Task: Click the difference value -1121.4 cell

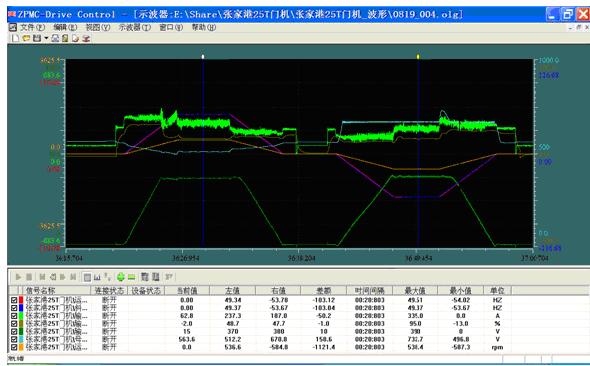Action: click(x=324, y=347)
